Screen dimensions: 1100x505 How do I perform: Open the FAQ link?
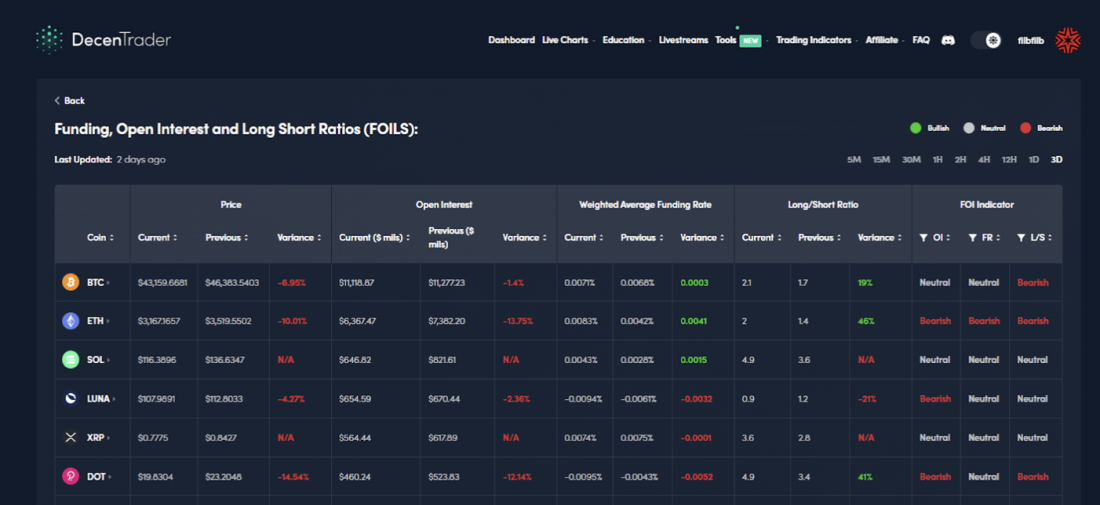(x=921, y=40)
